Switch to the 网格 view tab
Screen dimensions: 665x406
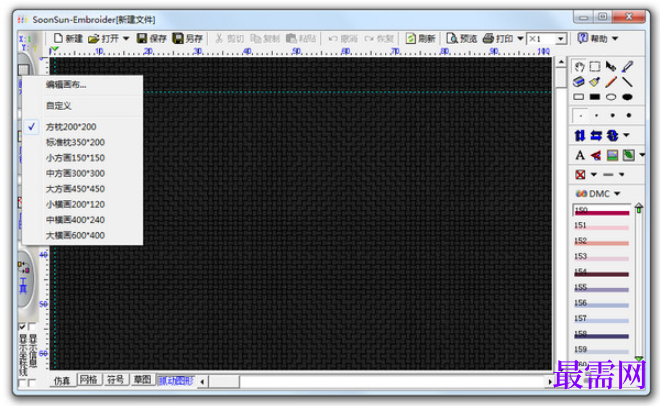click(89, 379)
